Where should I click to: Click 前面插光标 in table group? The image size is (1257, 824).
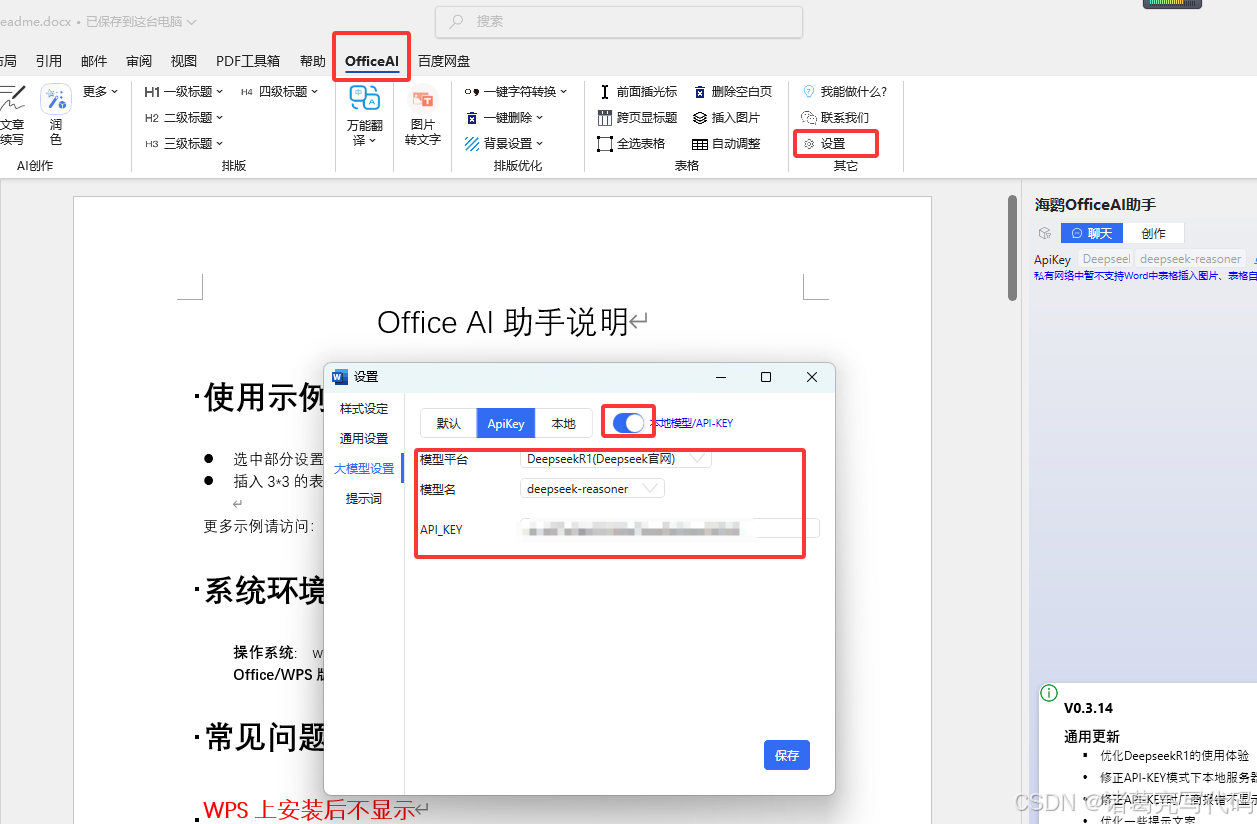click(638, 91)
